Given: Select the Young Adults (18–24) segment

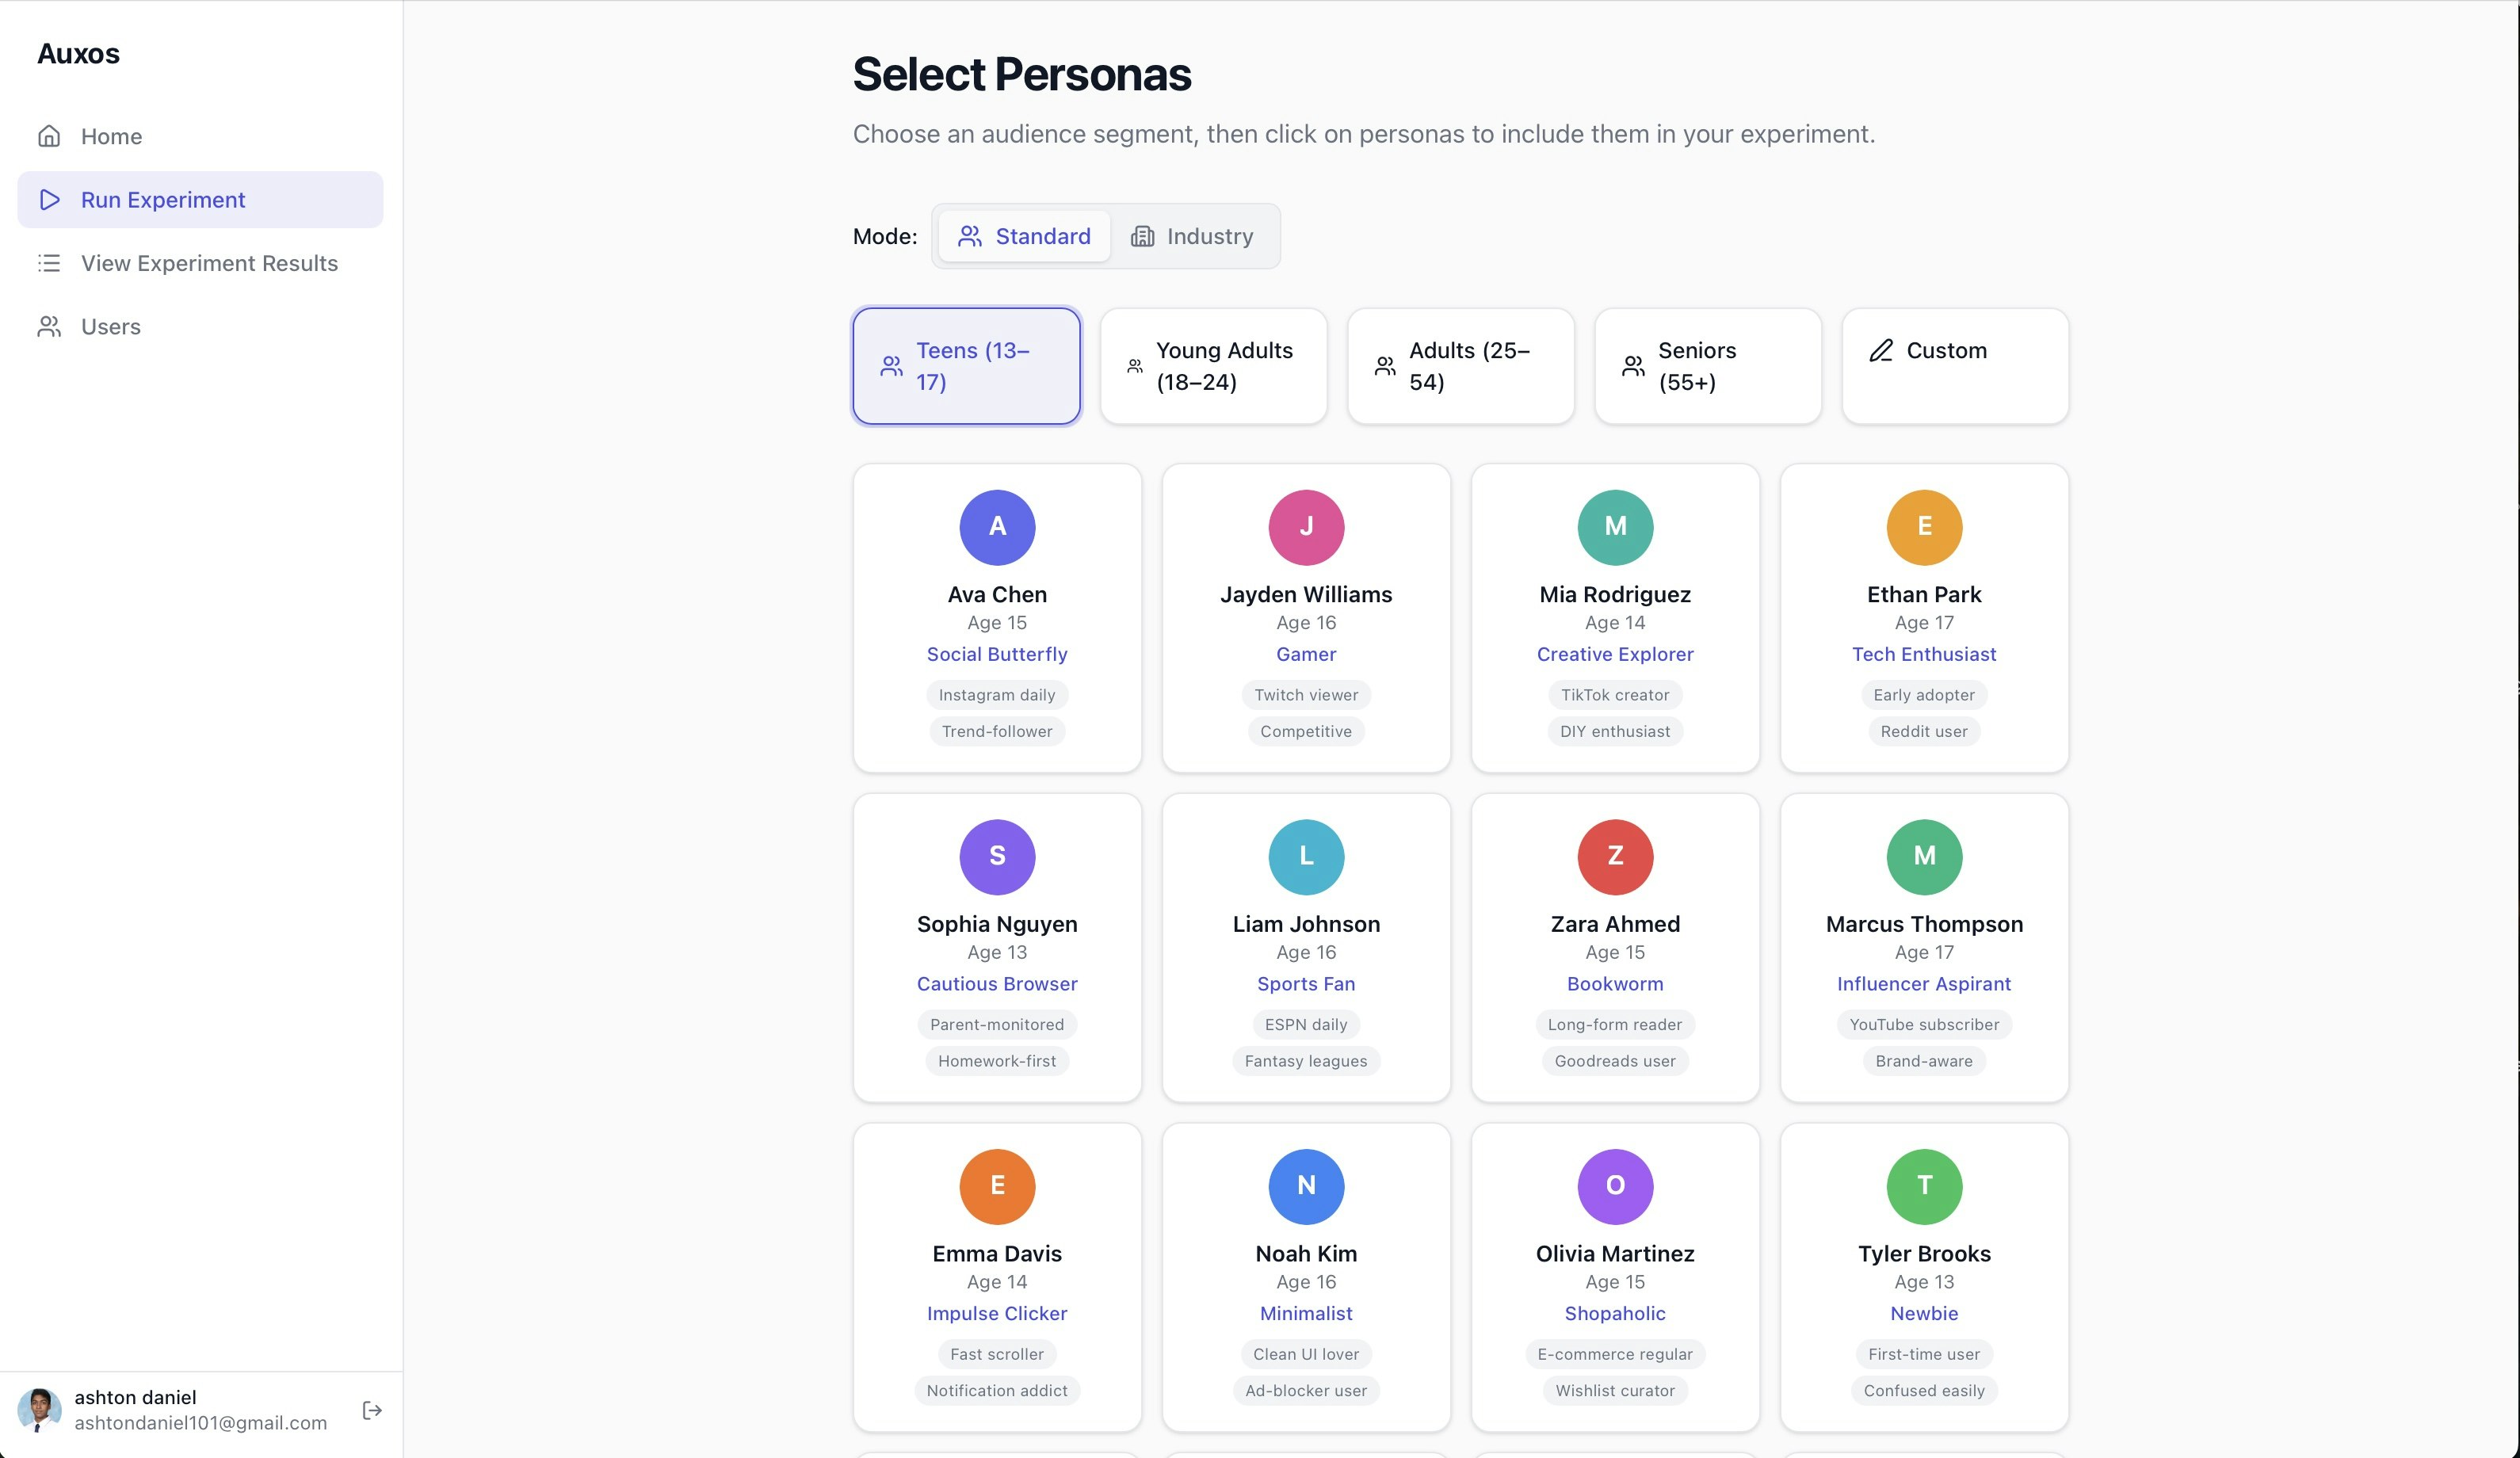Looking at the screenshot, I should tap(1213, 366).
